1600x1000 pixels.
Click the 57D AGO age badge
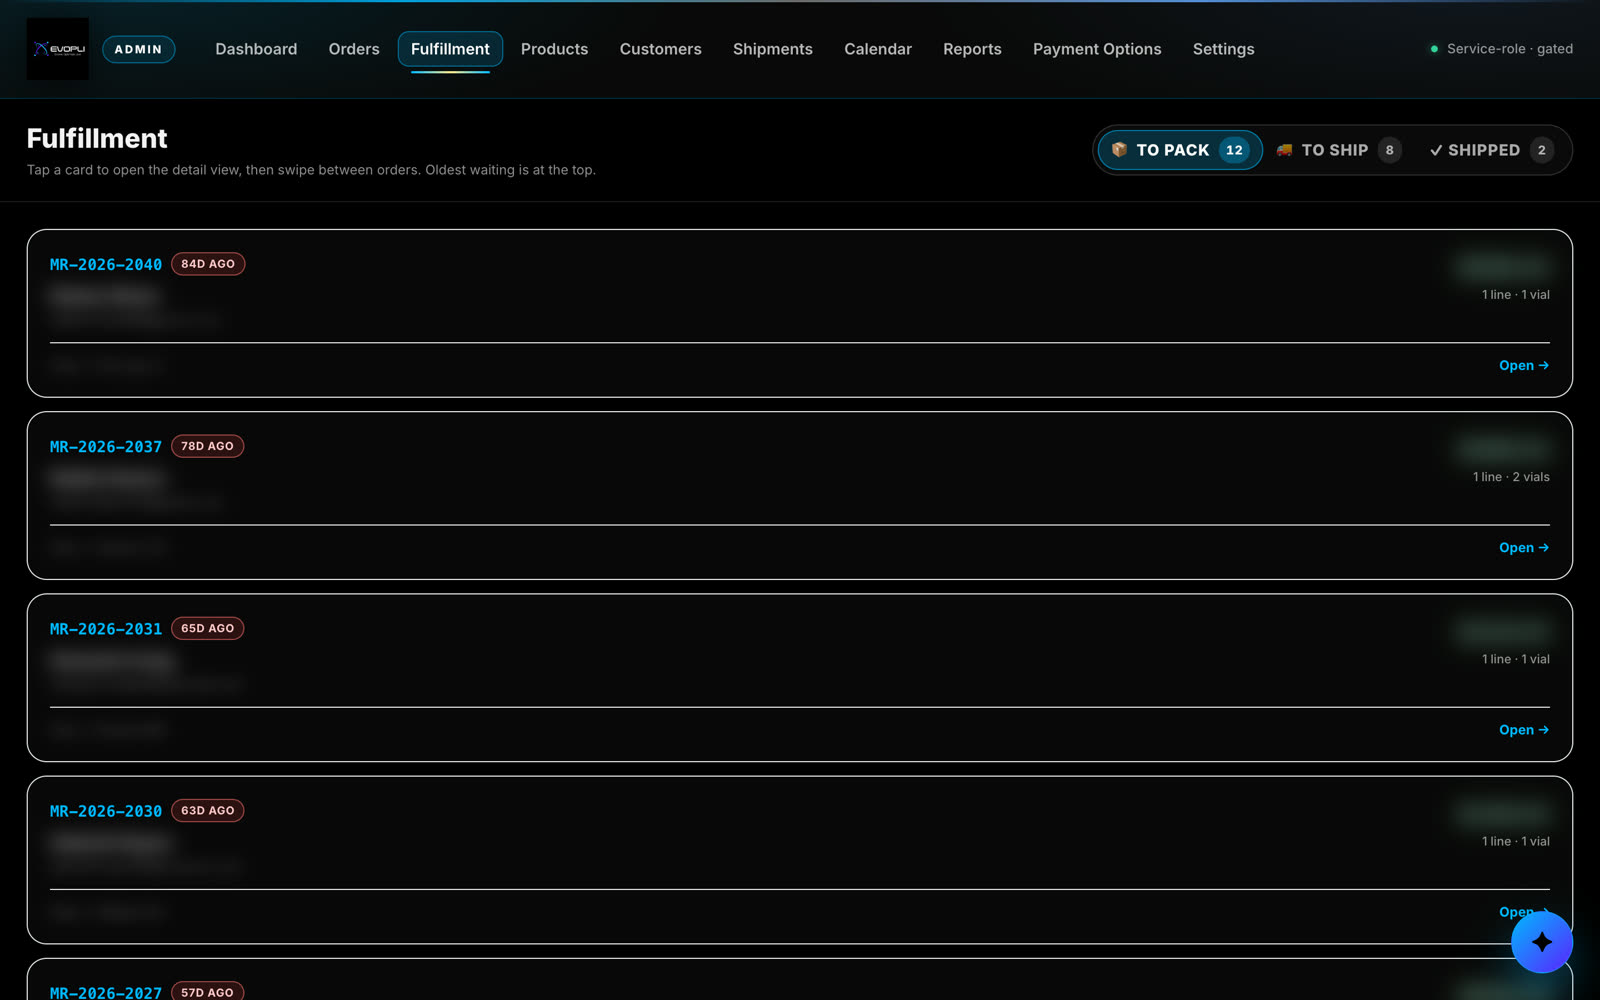click(207, 992)
